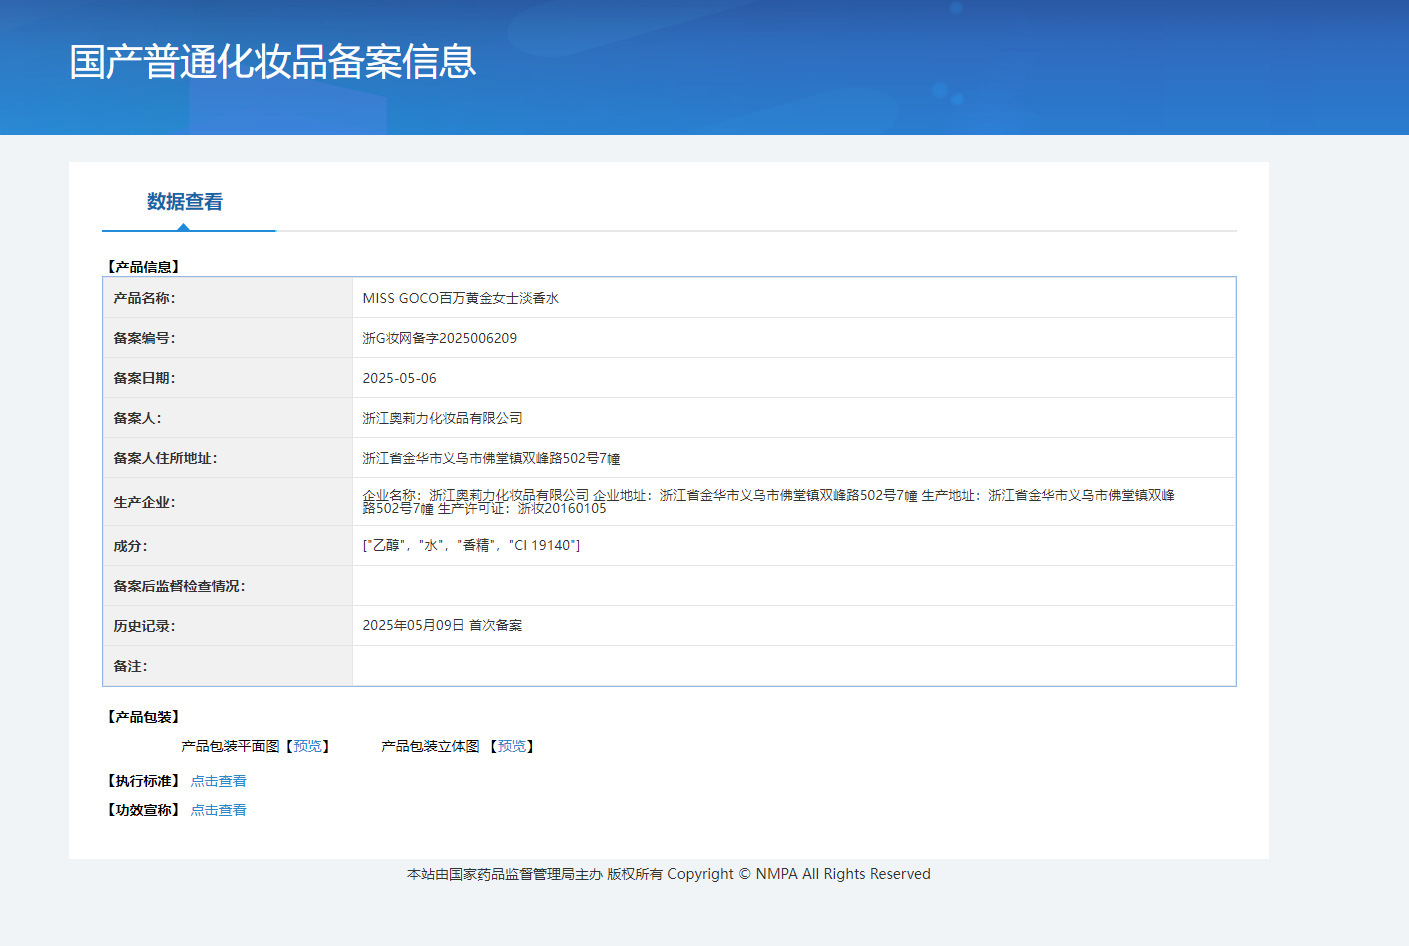This screenshot has width=1409, height=946.
Task: Click the filing date 2025-05-06
Action: [399, 378]
